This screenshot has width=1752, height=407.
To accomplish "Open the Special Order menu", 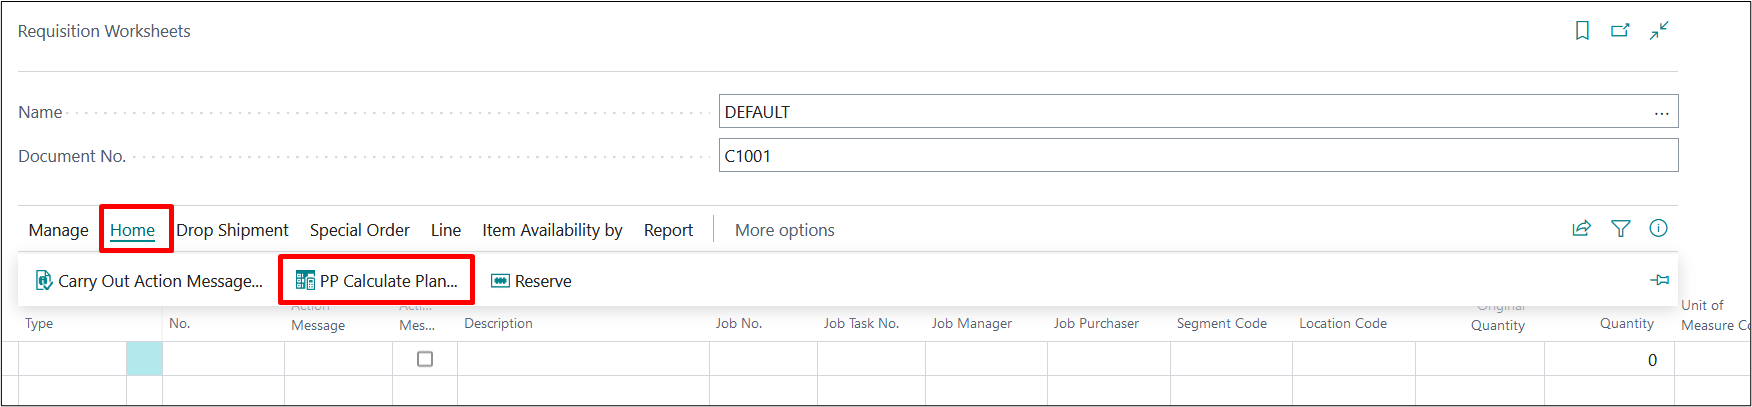I will tap(359, 230).
